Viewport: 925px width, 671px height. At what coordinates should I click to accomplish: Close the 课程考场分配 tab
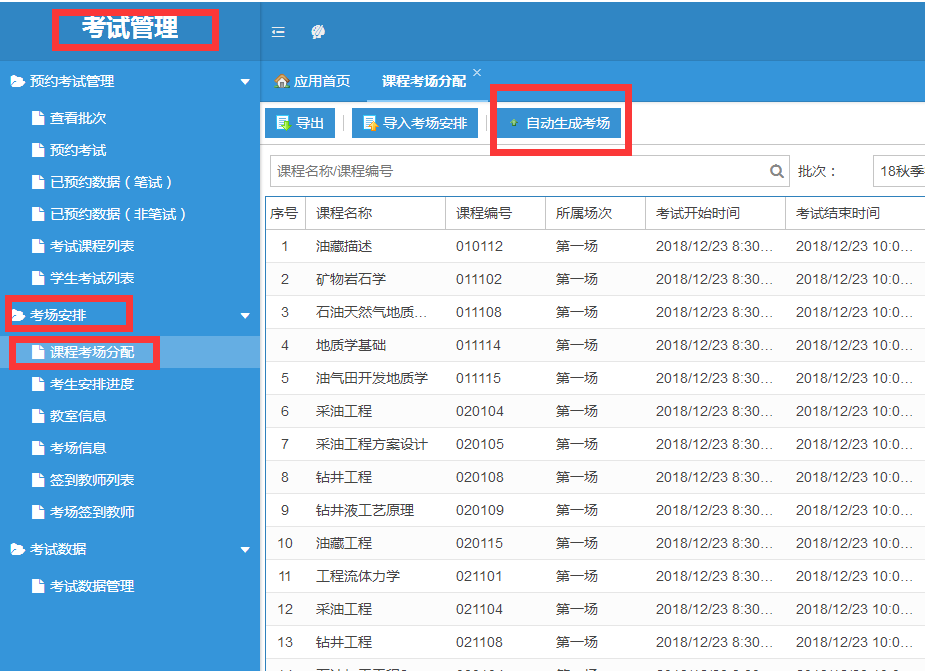click(477, 73)
